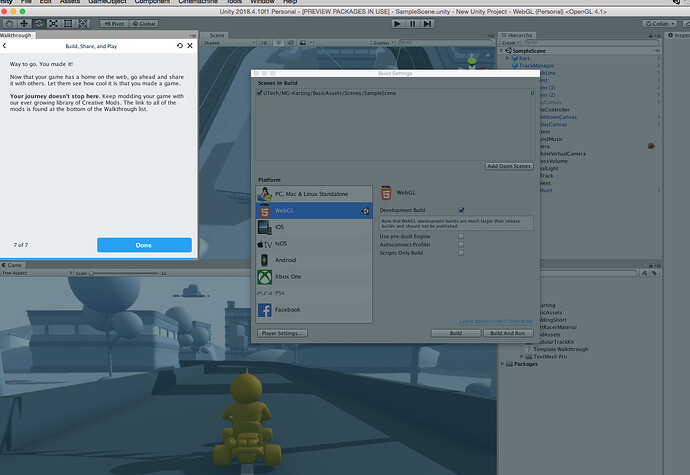This screenshot has height=475, width=690.
Task: Open the Gizmos dropdown
Action: click(x=383, y=43)
